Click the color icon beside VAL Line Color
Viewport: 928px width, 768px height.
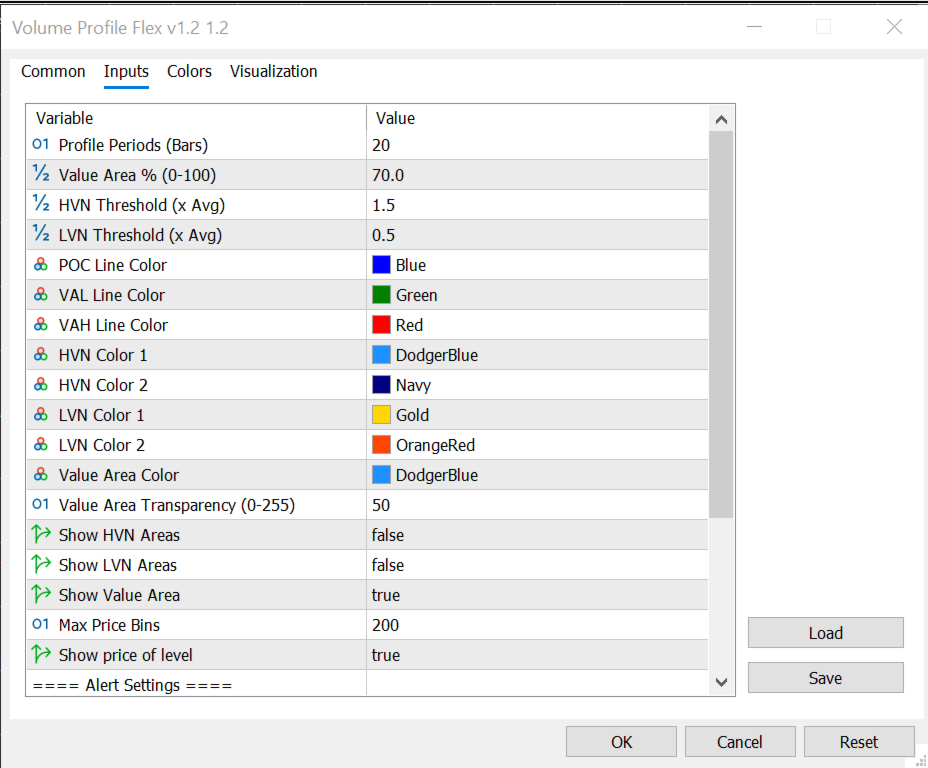(41, 295)
